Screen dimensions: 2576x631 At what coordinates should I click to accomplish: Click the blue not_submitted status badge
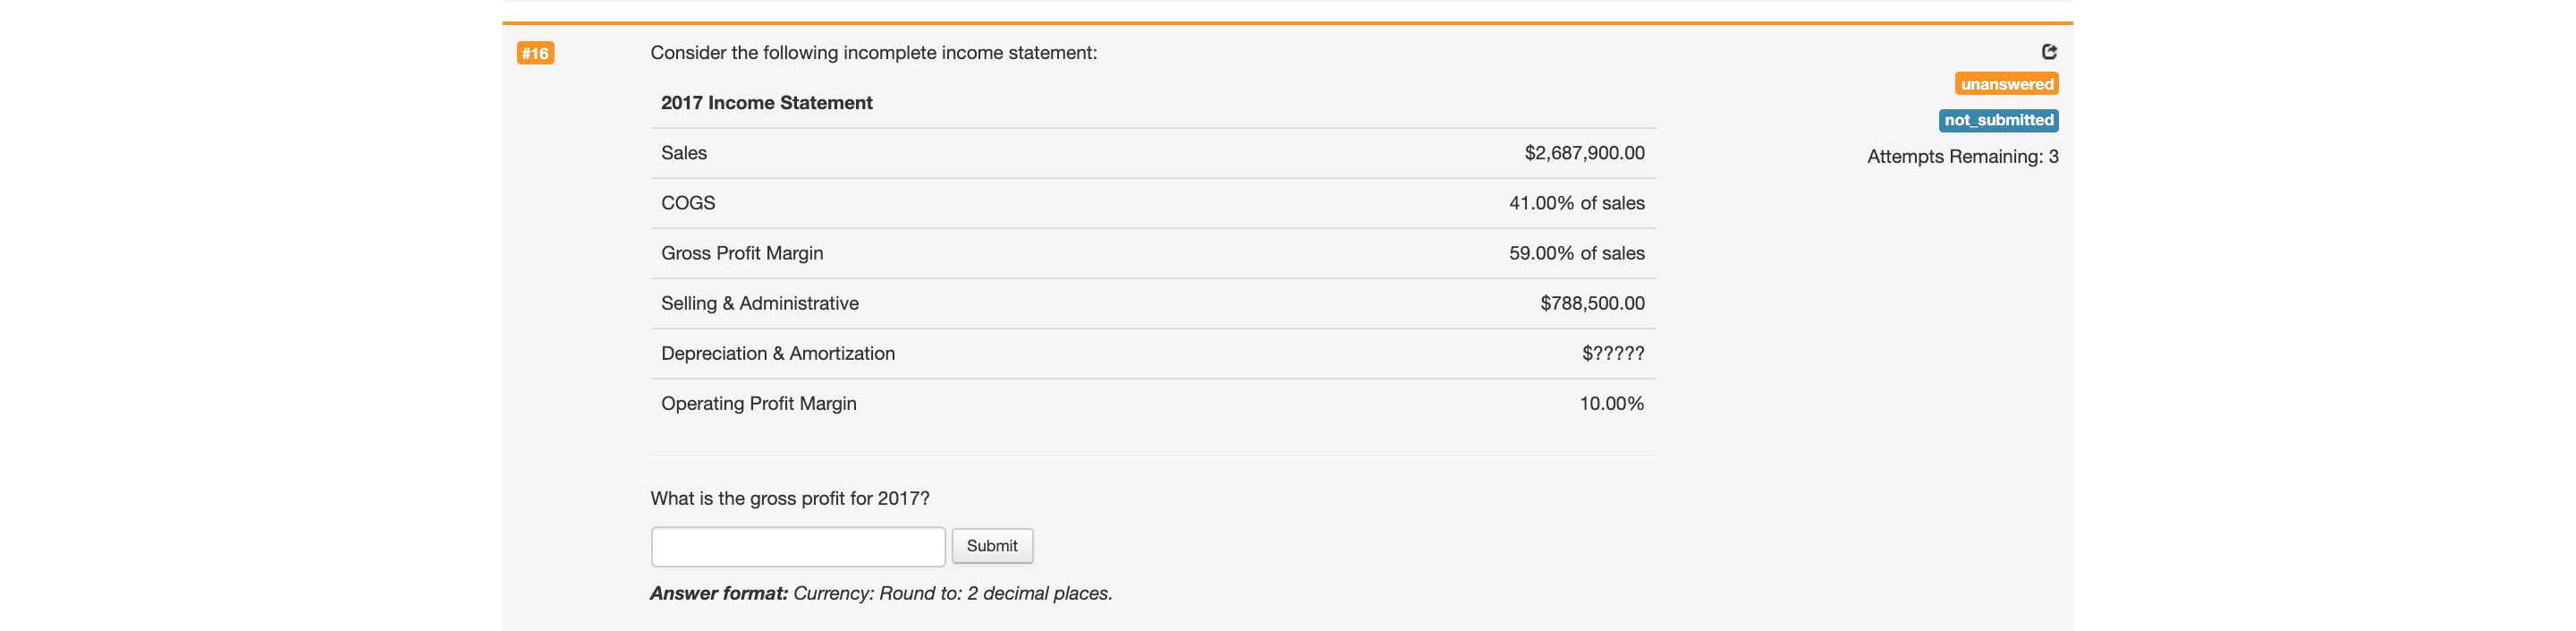1998,120
